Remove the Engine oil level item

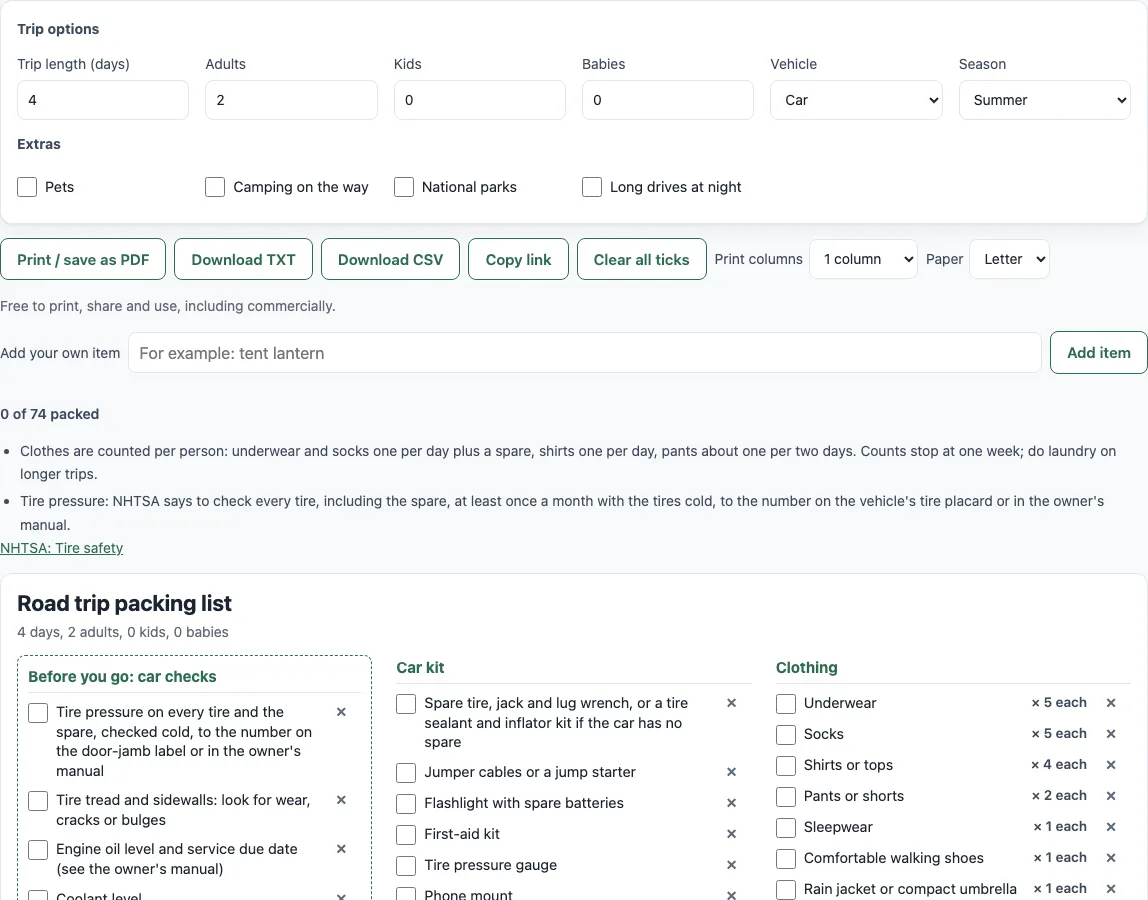[x=341, y=849]
